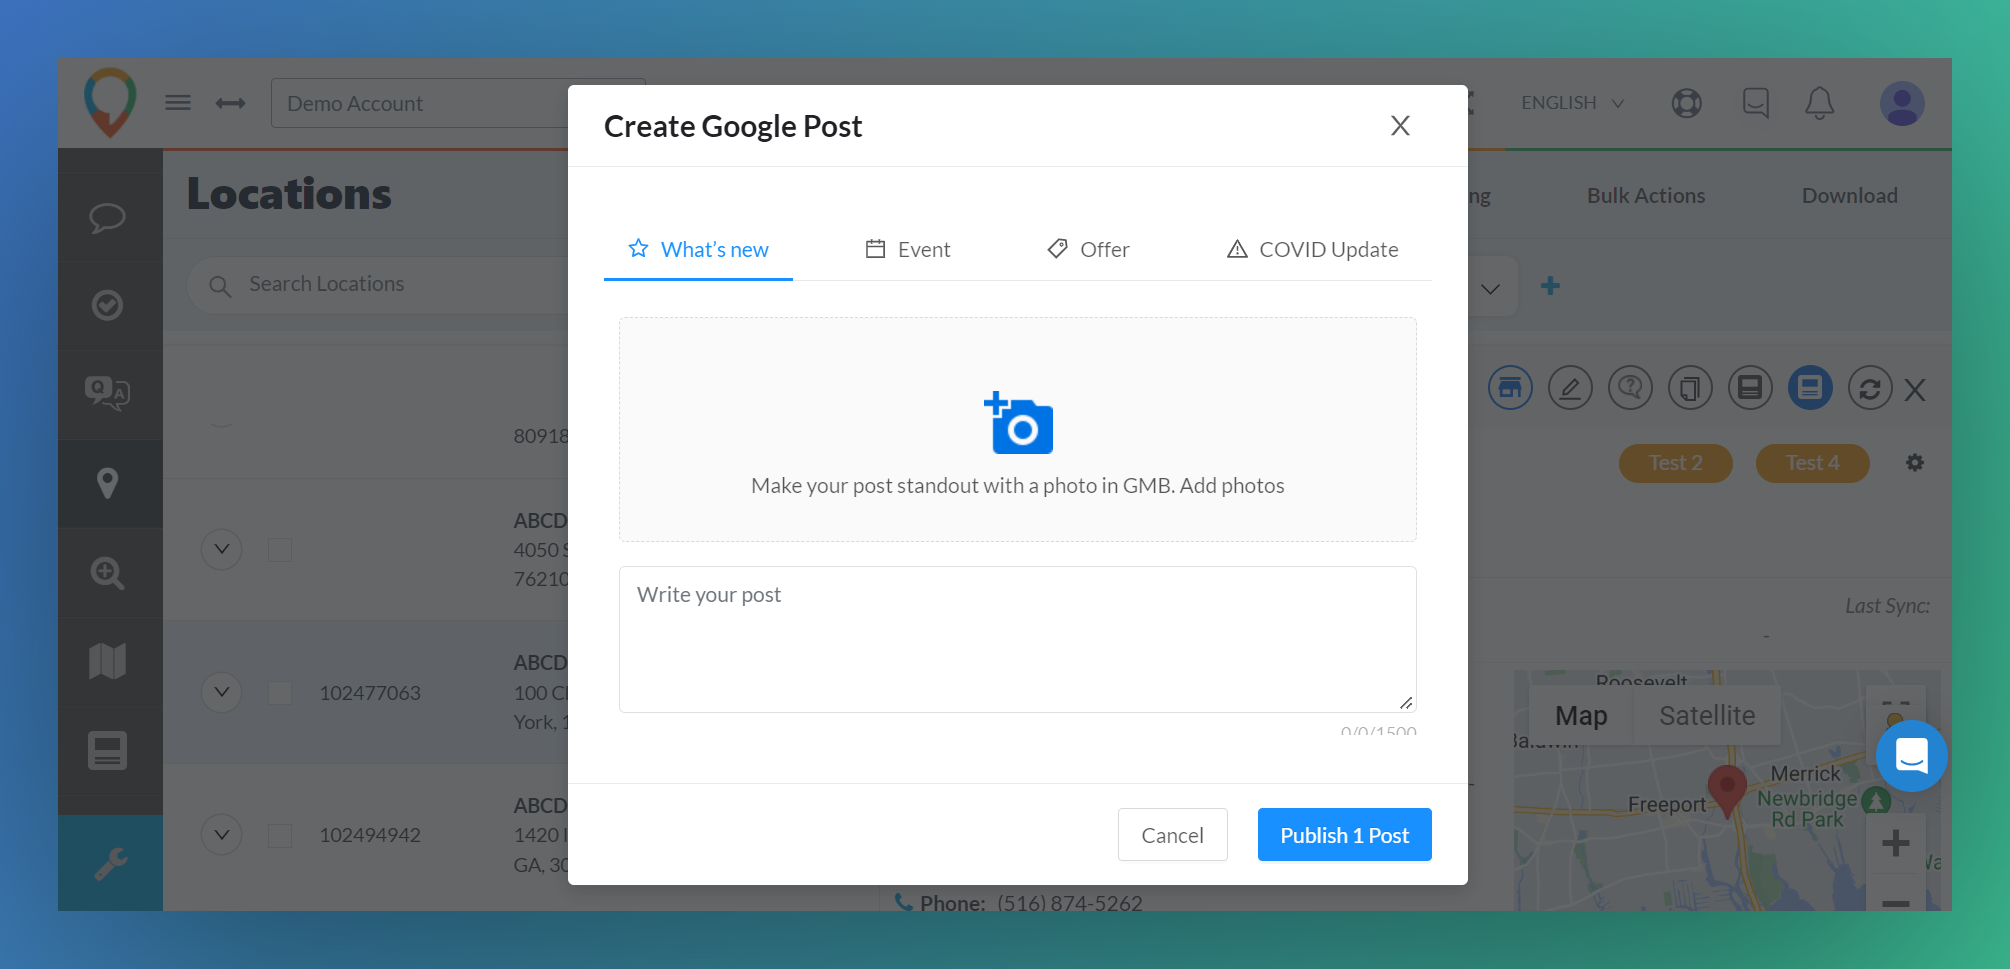Click the outlined post icon in location toolbar

(x=1750, y=387)
